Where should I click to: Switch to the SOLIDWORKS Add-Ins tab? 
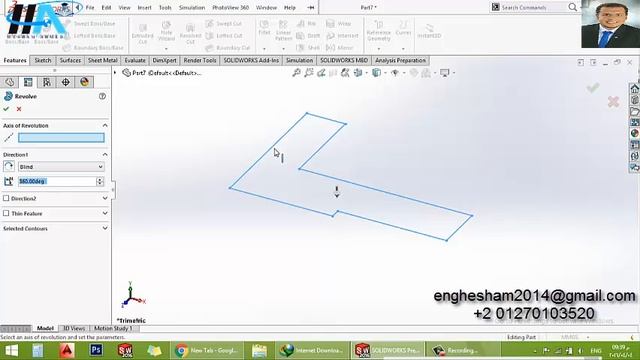coord(251,60)
